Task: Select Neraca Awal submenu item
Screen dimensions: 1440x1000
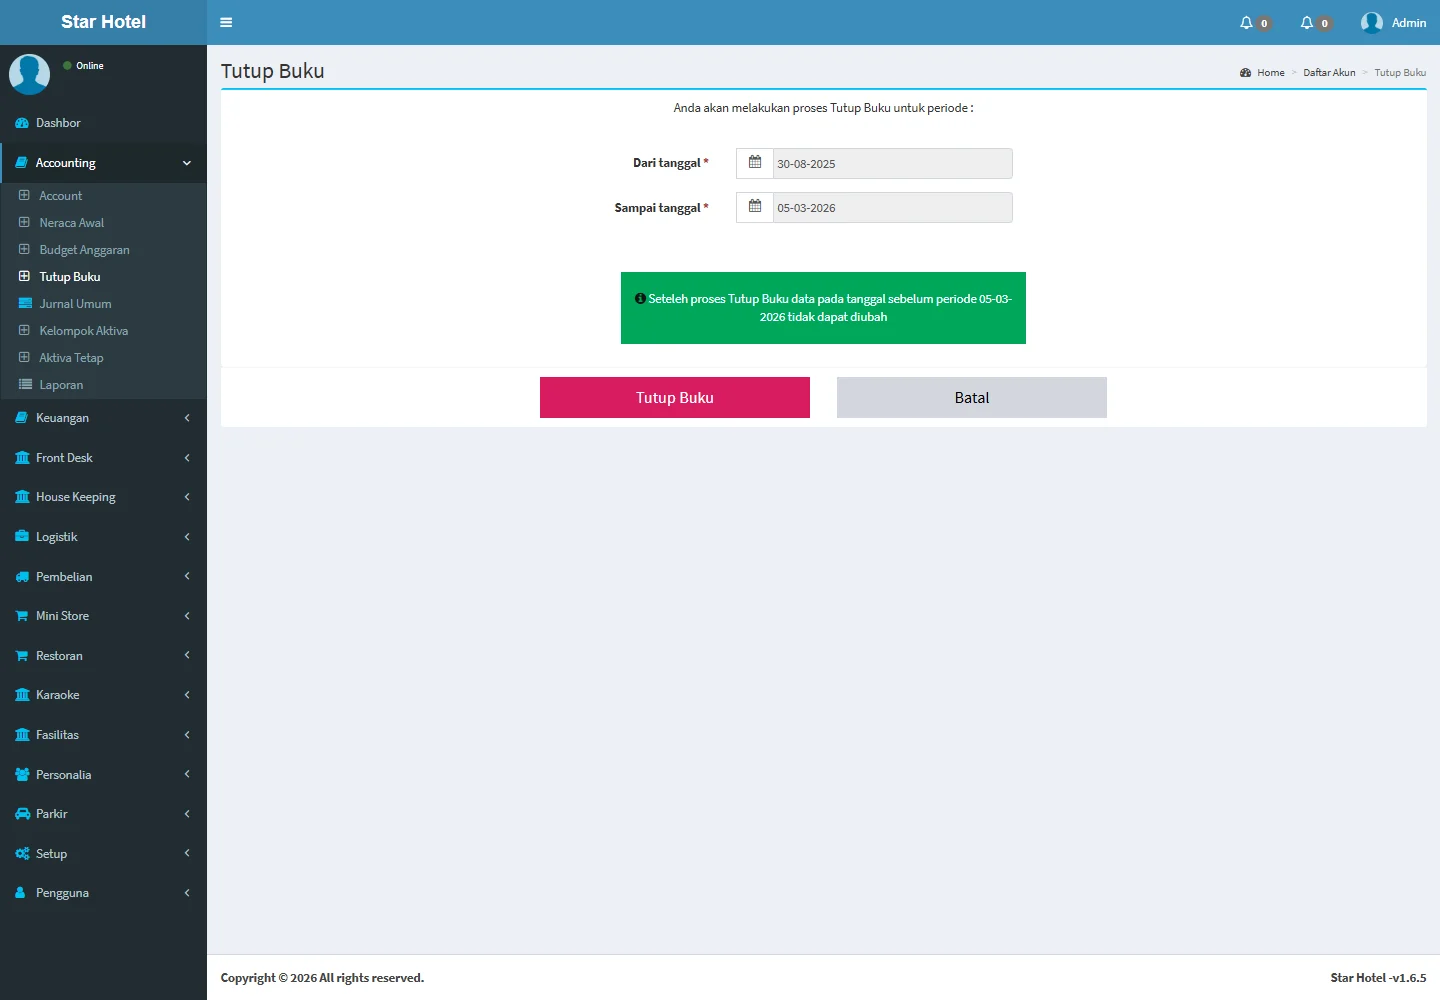Action: click(71, 223)
